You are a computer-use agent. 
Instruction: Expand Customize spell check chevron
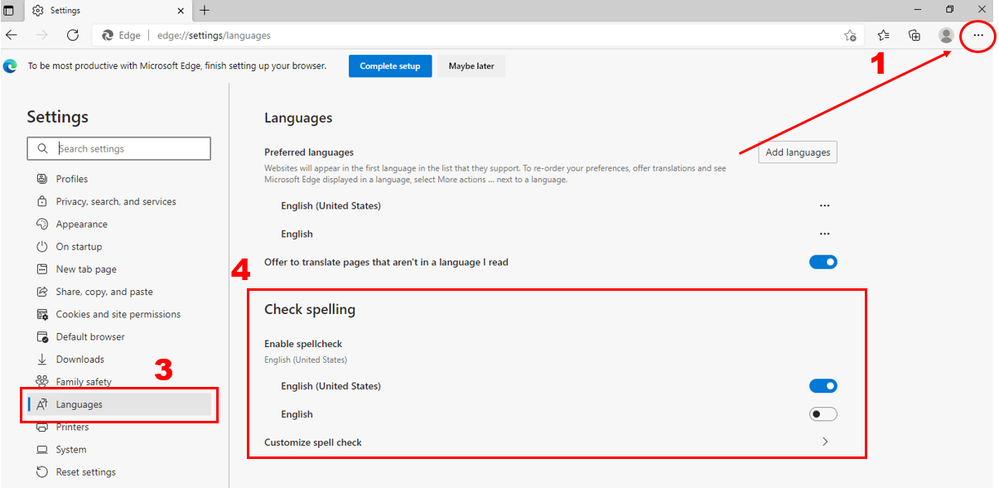coord(825,442)
